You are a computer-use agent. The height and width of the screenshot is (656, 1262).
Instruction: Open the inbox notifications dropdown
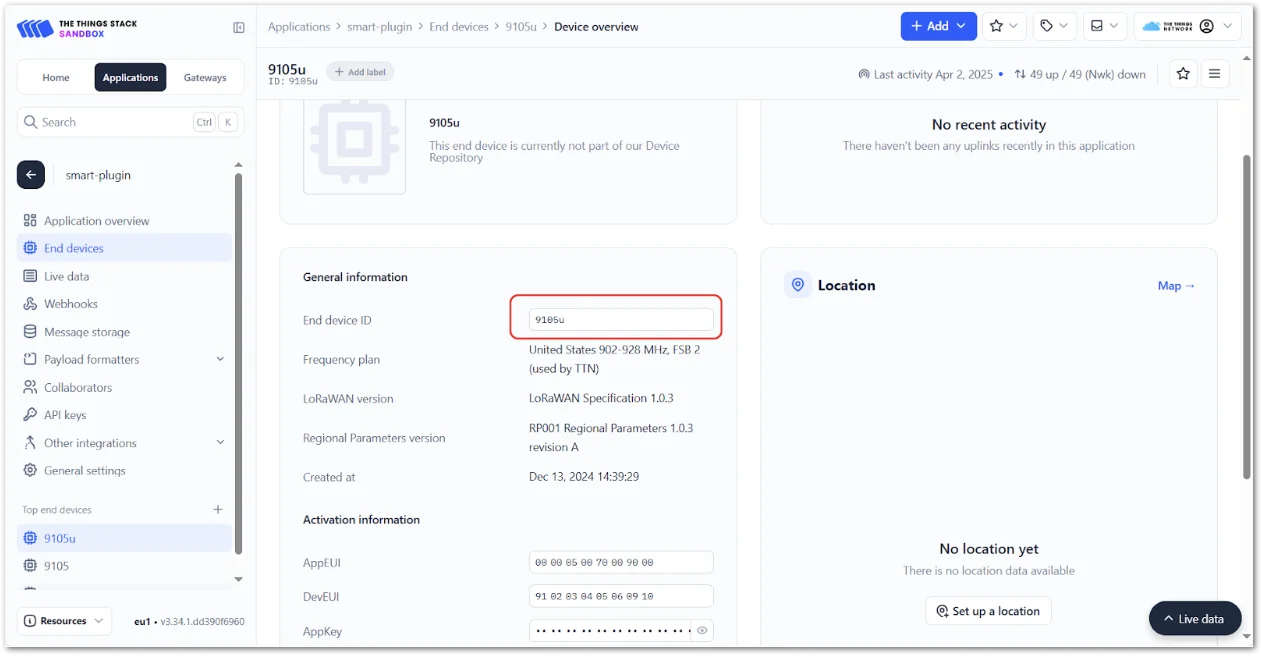click(1105, 26)
